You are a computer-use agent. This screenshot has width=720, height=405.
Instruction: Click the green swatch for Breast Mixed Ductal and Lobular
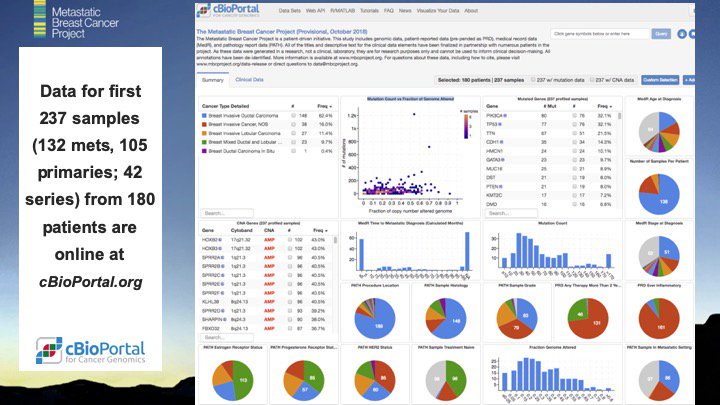tap(204, 142)
